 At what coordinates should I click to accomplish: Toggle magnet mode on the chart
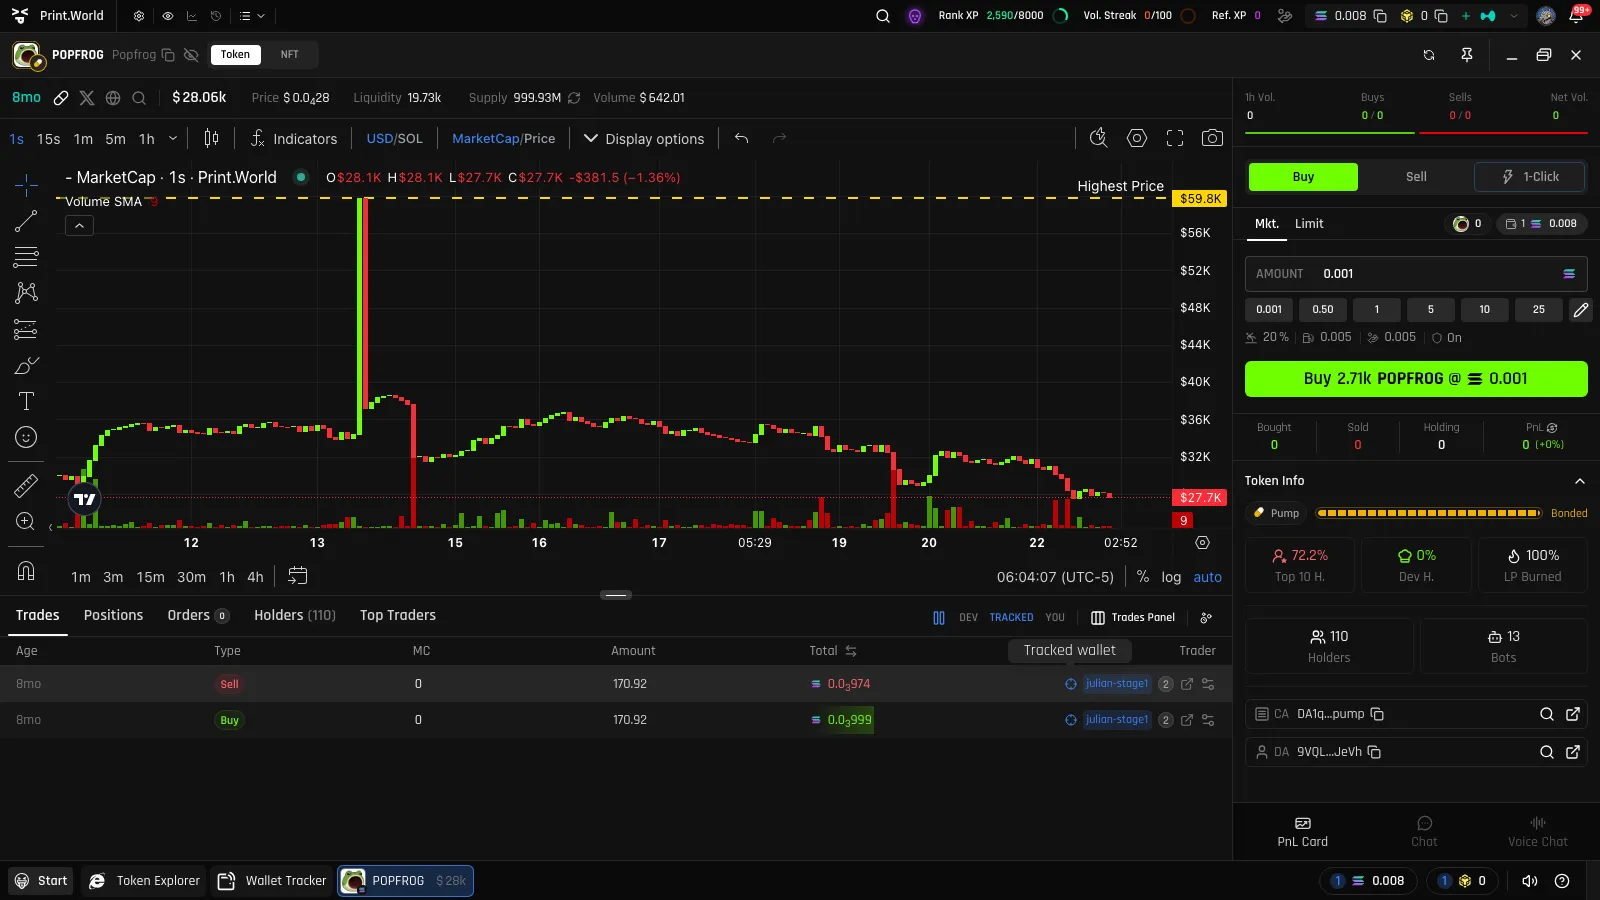[26, 570]
